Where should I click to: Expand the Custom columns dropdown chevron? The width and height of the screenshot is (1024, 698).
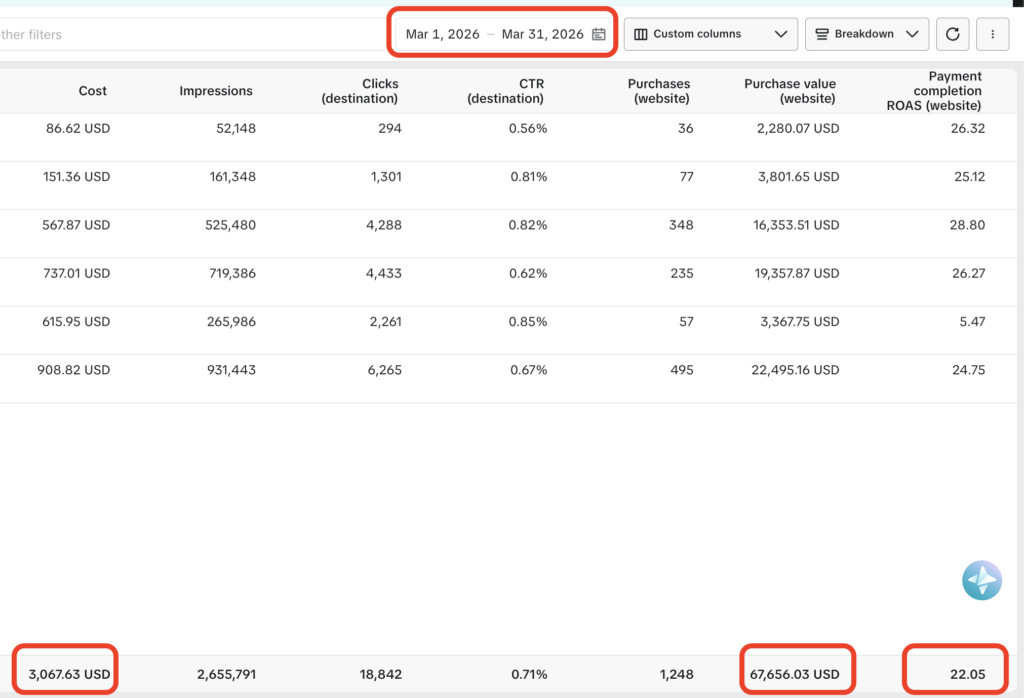click(781, 34)
